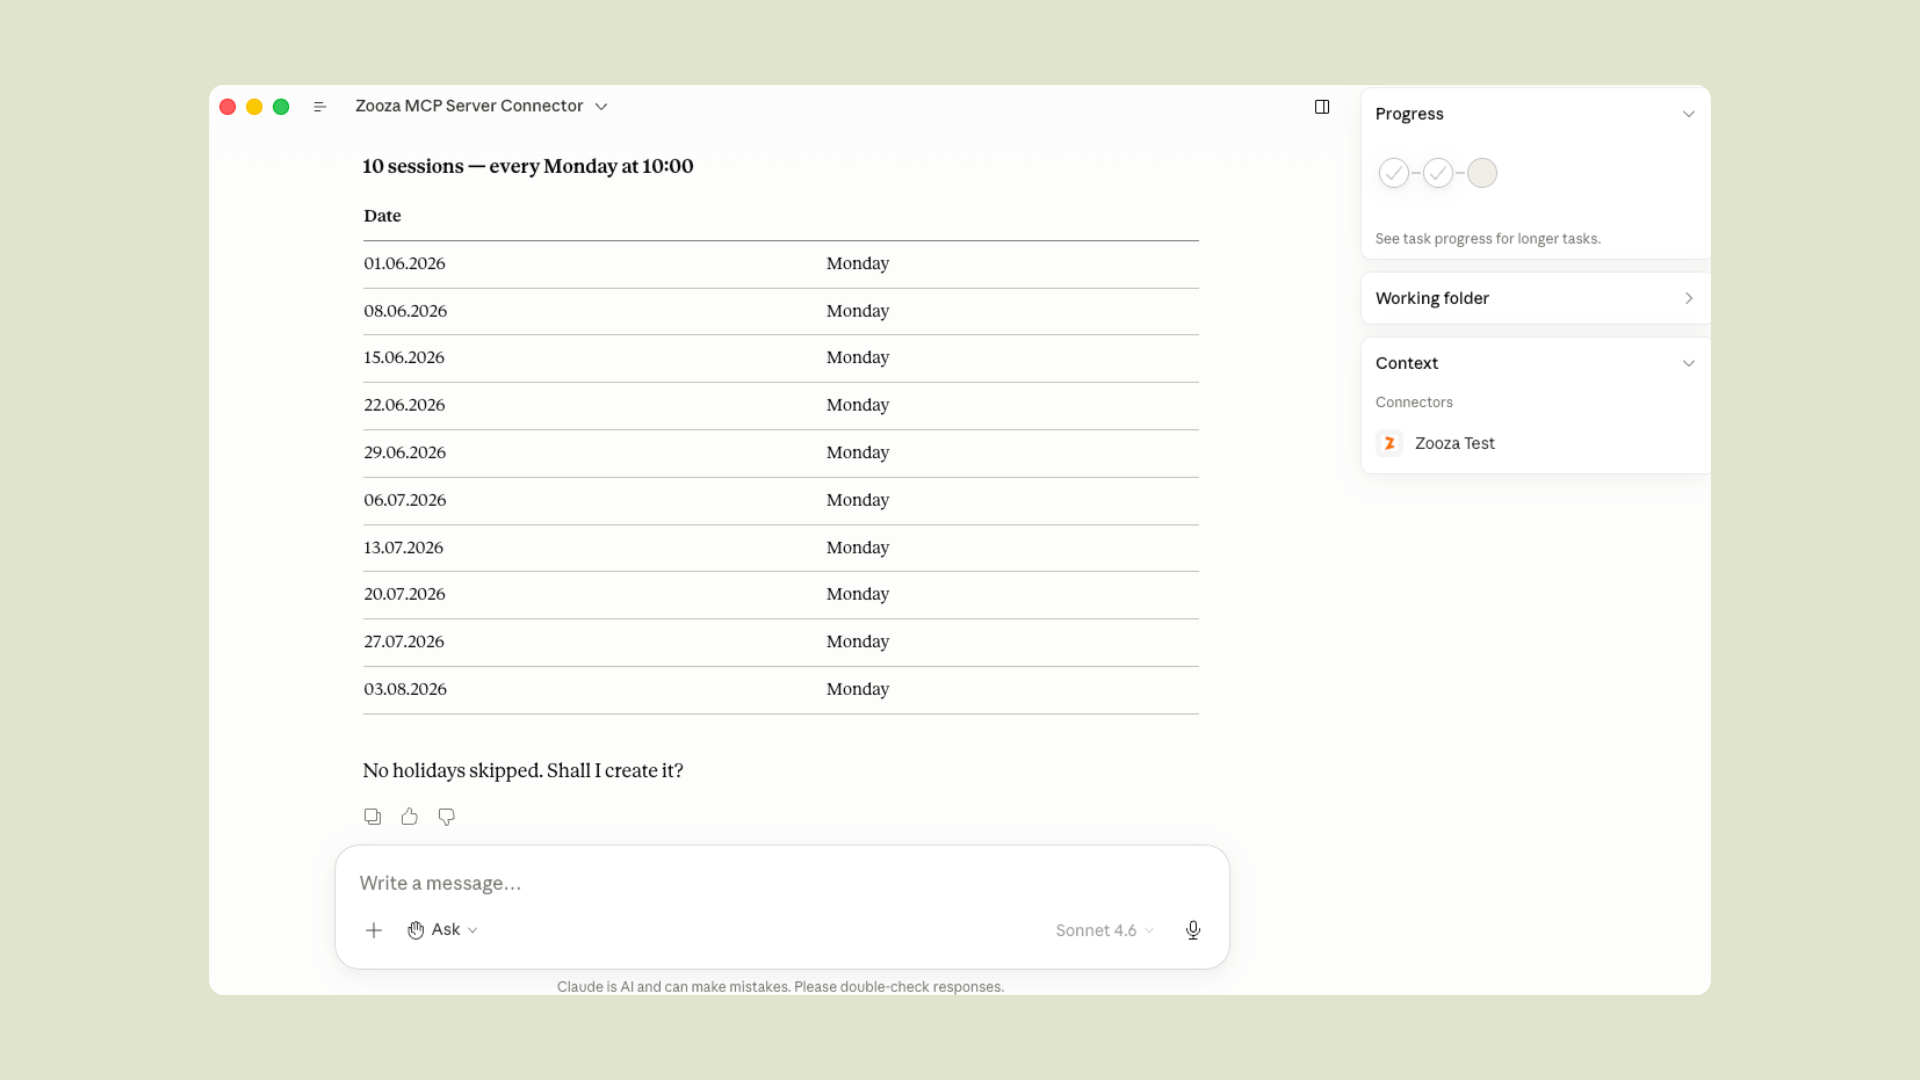The width and height of the screenshot is (1920, 1080).
Task: Click the first completed progress step
Action: click(x=1394, y=173)
